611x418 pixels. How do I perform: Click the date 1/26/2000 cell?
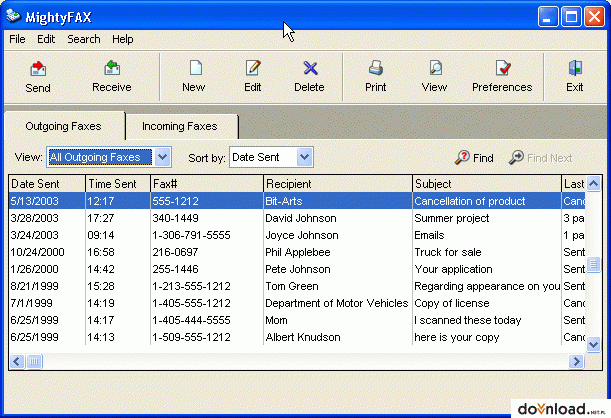click(x=34, y=269)
